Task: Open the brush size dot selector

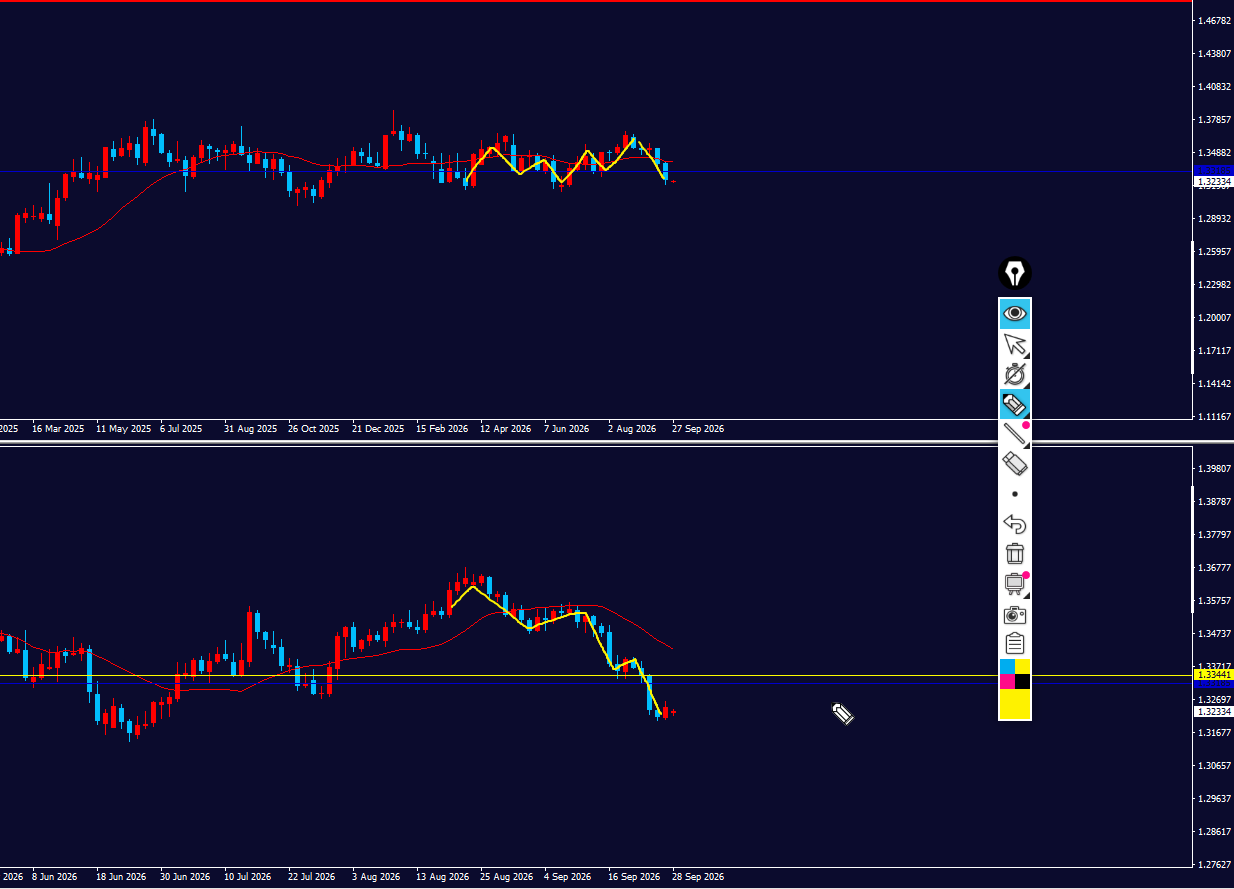Action: [x=1015, y=494]
